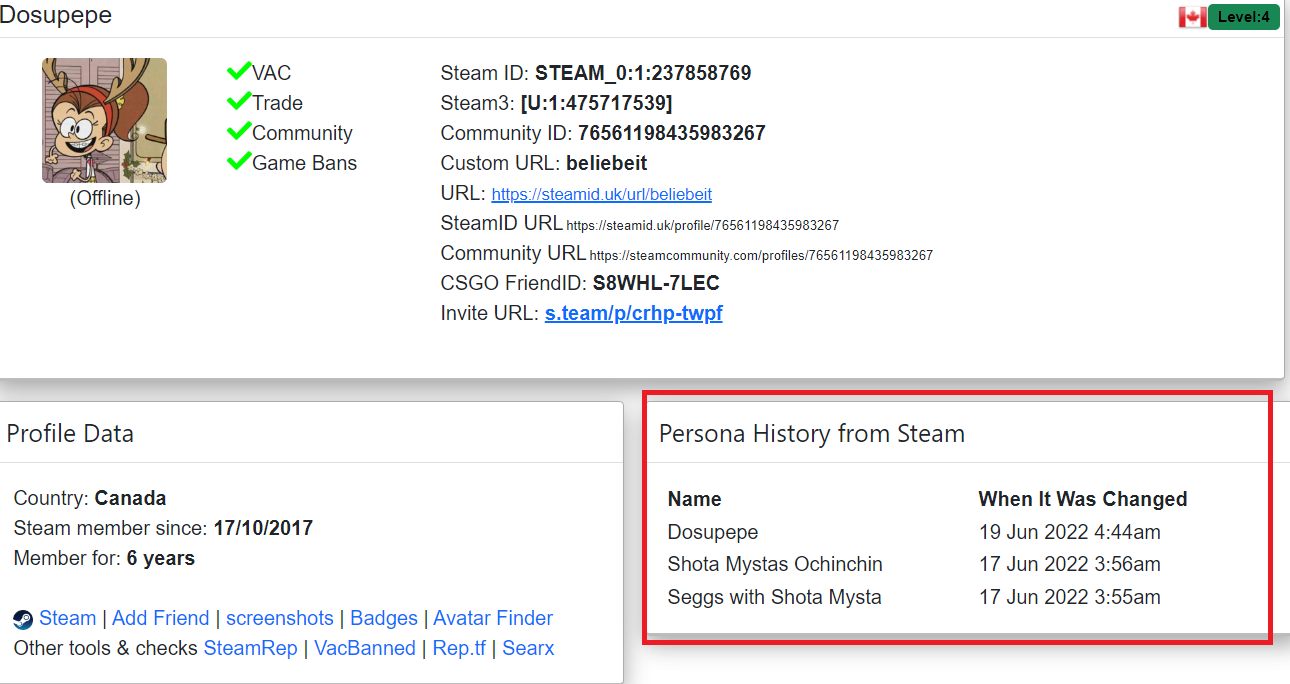Viewport: 1290px width, 684px height.
Task: Click the Game Bans status label
Action: point(305,163)
